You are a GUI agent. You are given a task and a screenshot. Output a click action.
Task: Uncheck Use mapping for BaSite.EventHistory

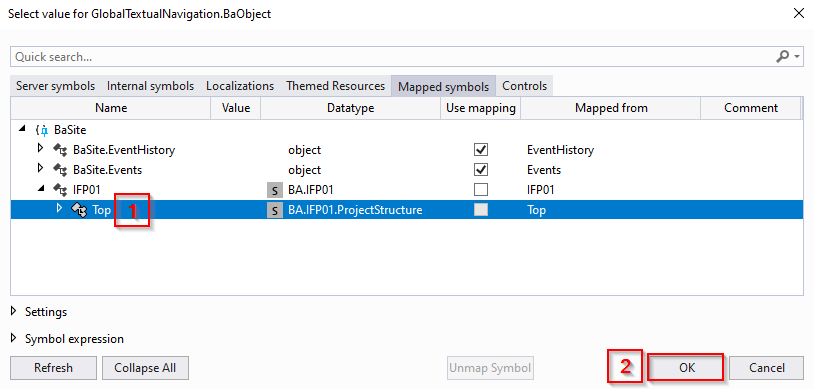tap(481, 150)
